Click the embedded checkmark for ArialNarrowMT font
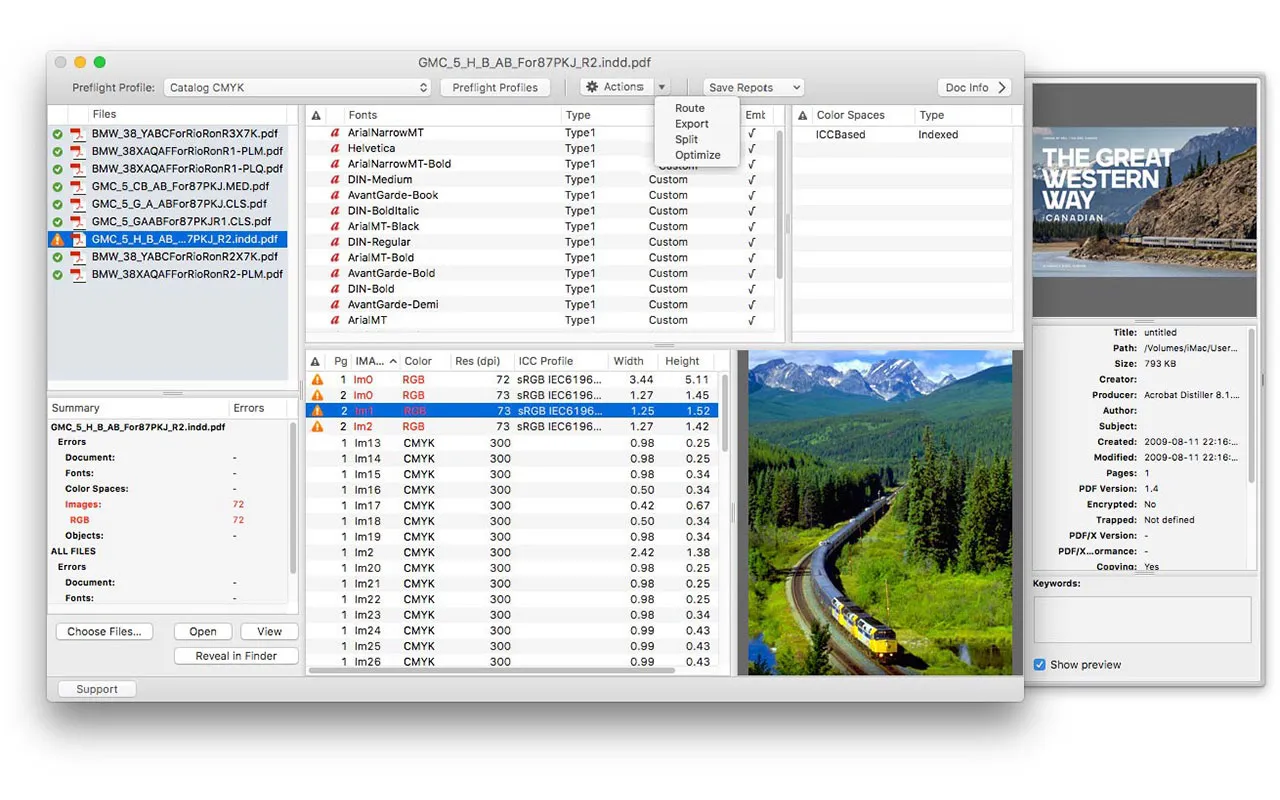 pyautogui.click(x=752, y=133)
